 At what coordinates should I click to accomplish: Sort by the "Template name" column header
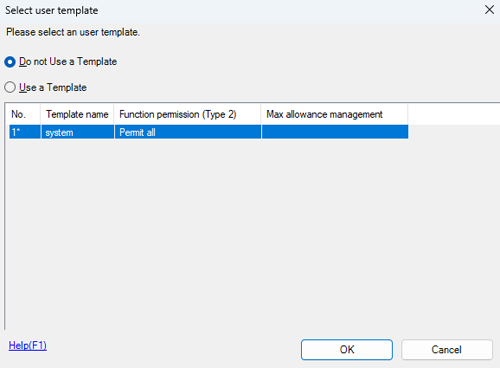tap(77, 114)
